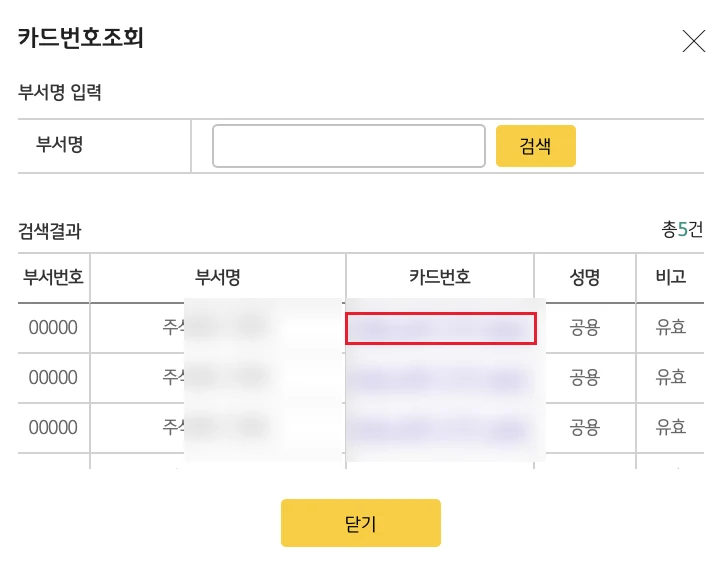Click second row's 유효 status cell
Viewport: 724px width, 564px height.
pos(670,377)
